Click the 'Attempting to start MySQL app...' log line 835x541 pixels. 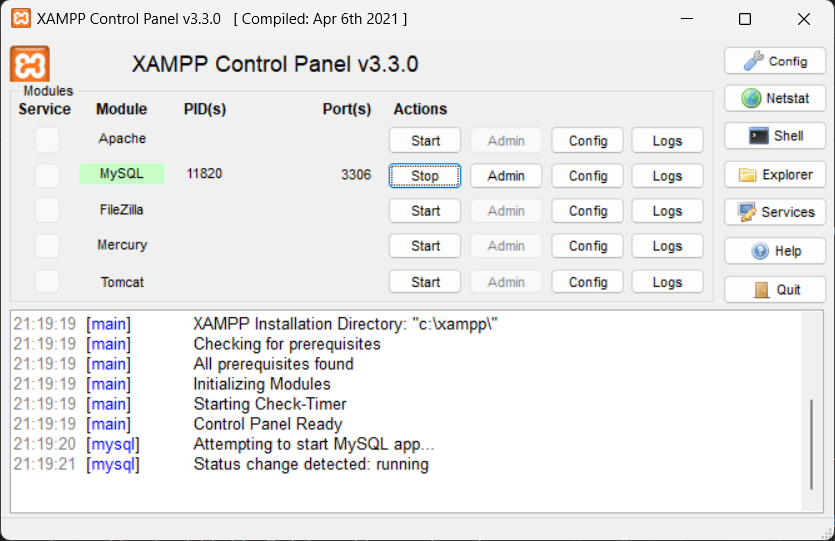tap(314, 444)
